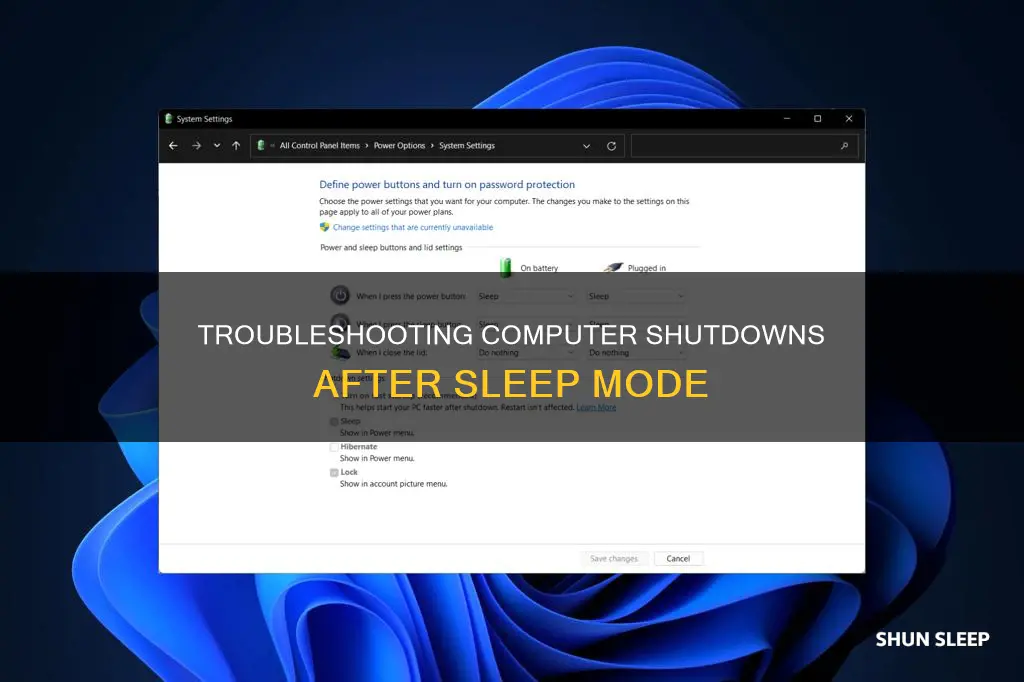The image size is (1024, 682).
Task: Go back with the left arrow button
Action: [x=173, y=146]
